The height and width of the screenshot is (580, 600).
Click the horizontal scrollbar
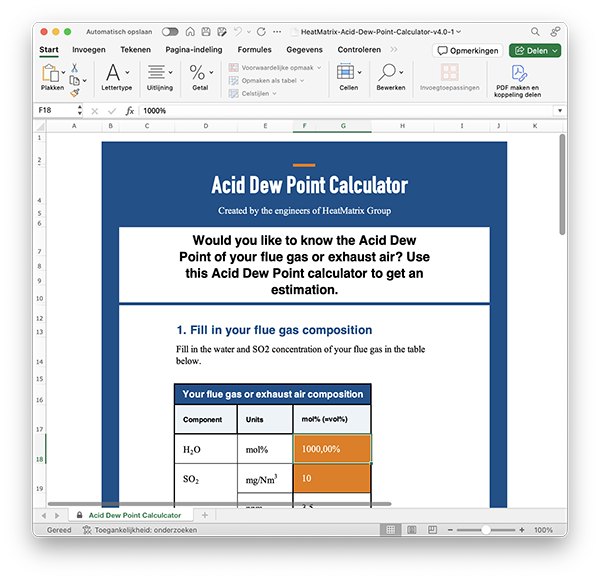click(219, 504)
